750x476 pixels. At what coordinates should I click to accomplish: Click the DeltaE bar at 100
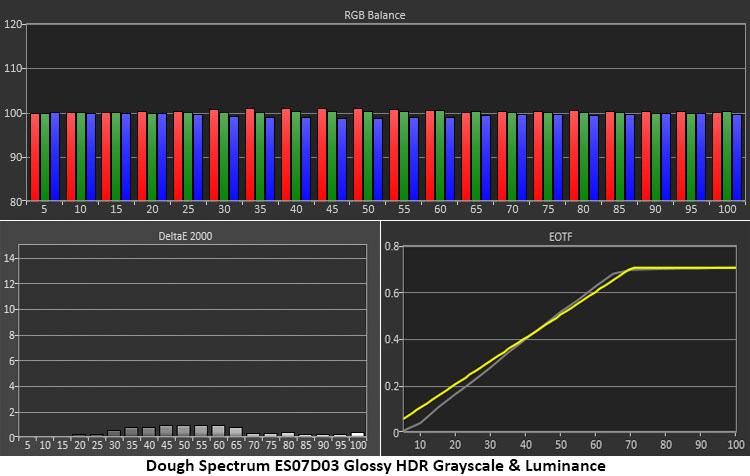pyautogui.click(x=358, y=435)
